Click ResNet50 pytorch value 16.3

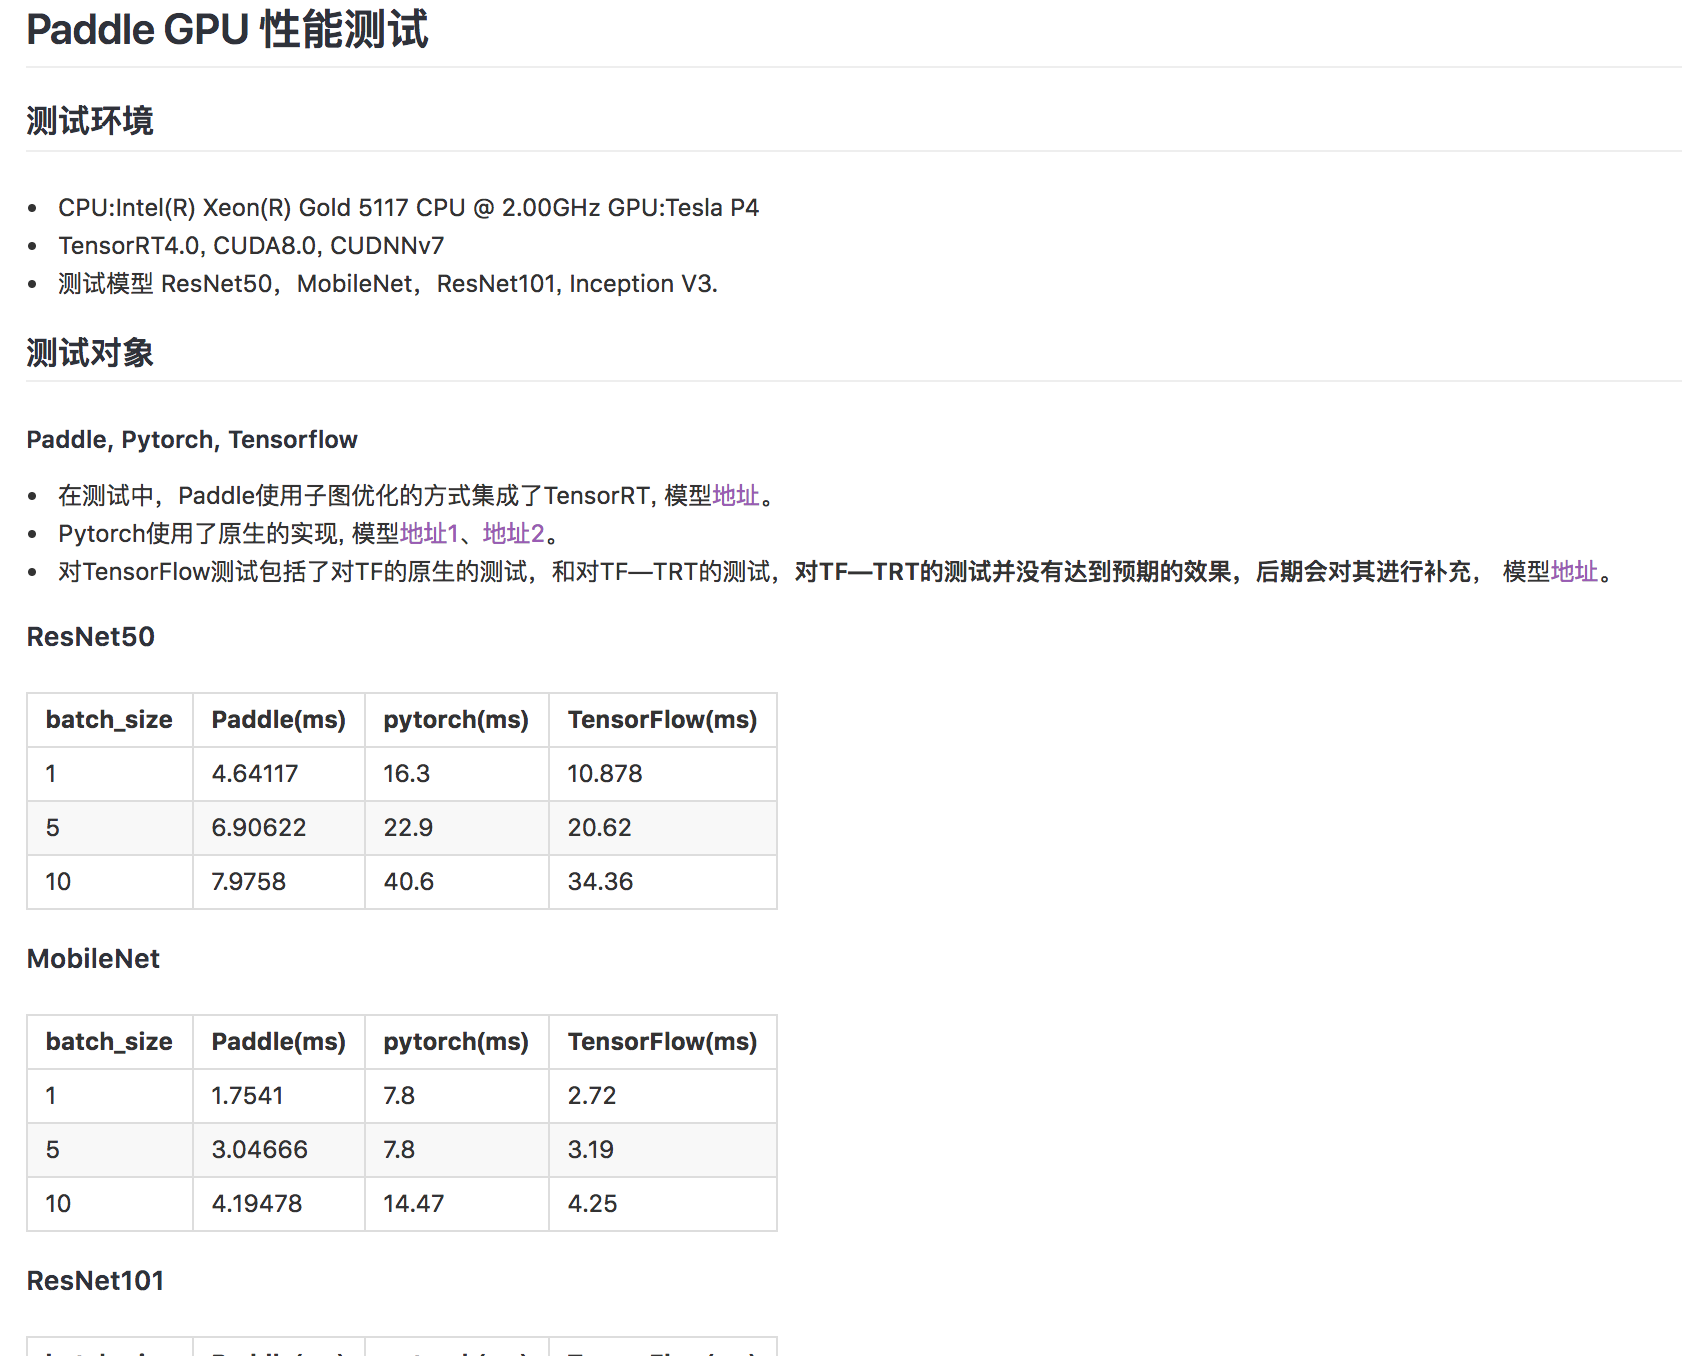tap(407, 774)
